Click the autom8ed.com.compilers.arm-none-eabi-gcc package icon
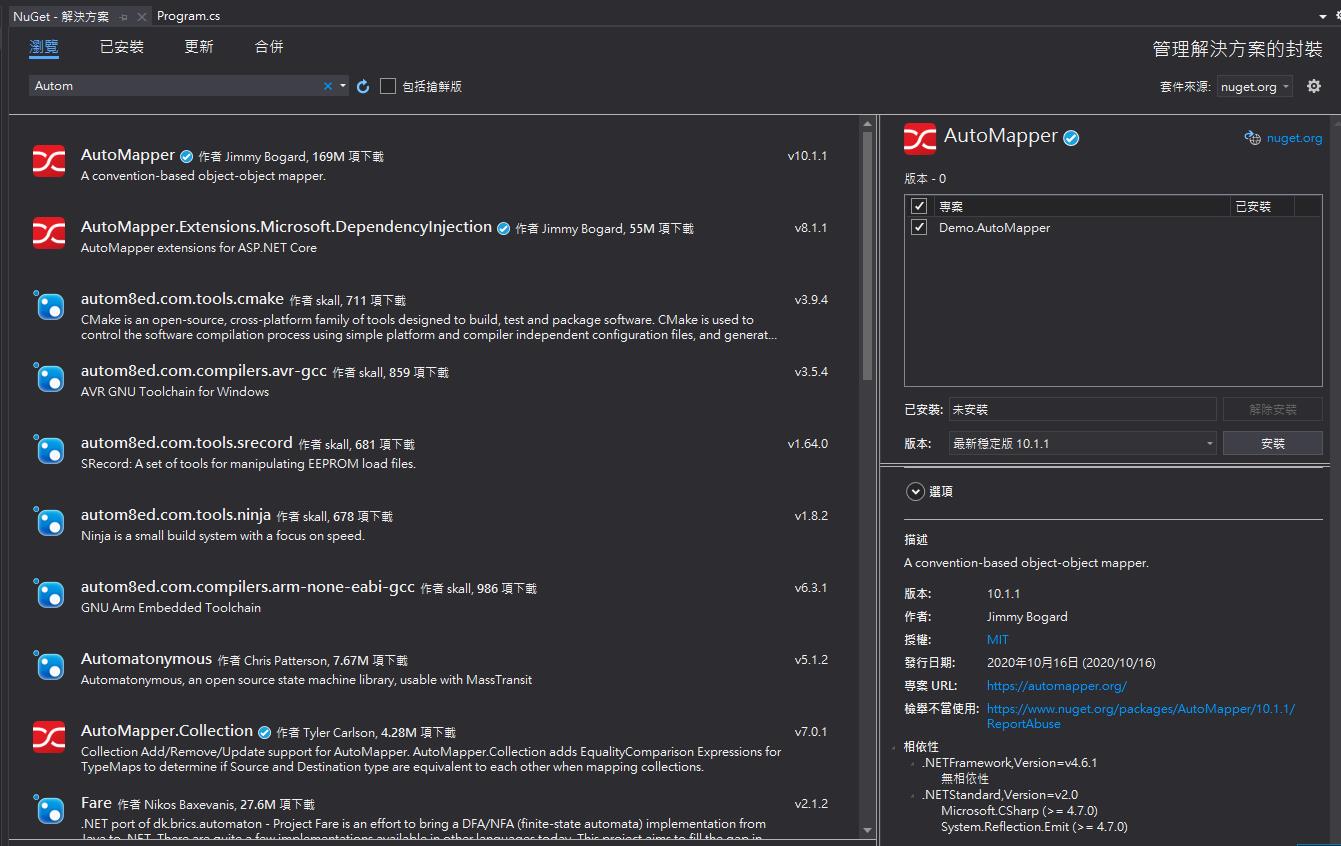1341x846 pixels. 49,593
